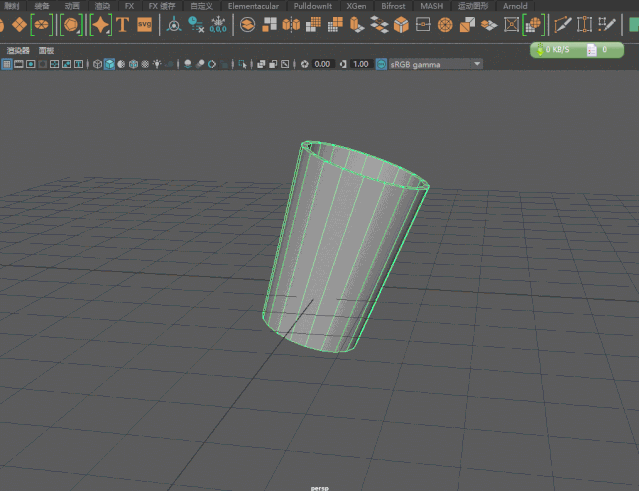Click the SVG import tool icon
This screenshot has width=639, height=491.
(146, 24)
